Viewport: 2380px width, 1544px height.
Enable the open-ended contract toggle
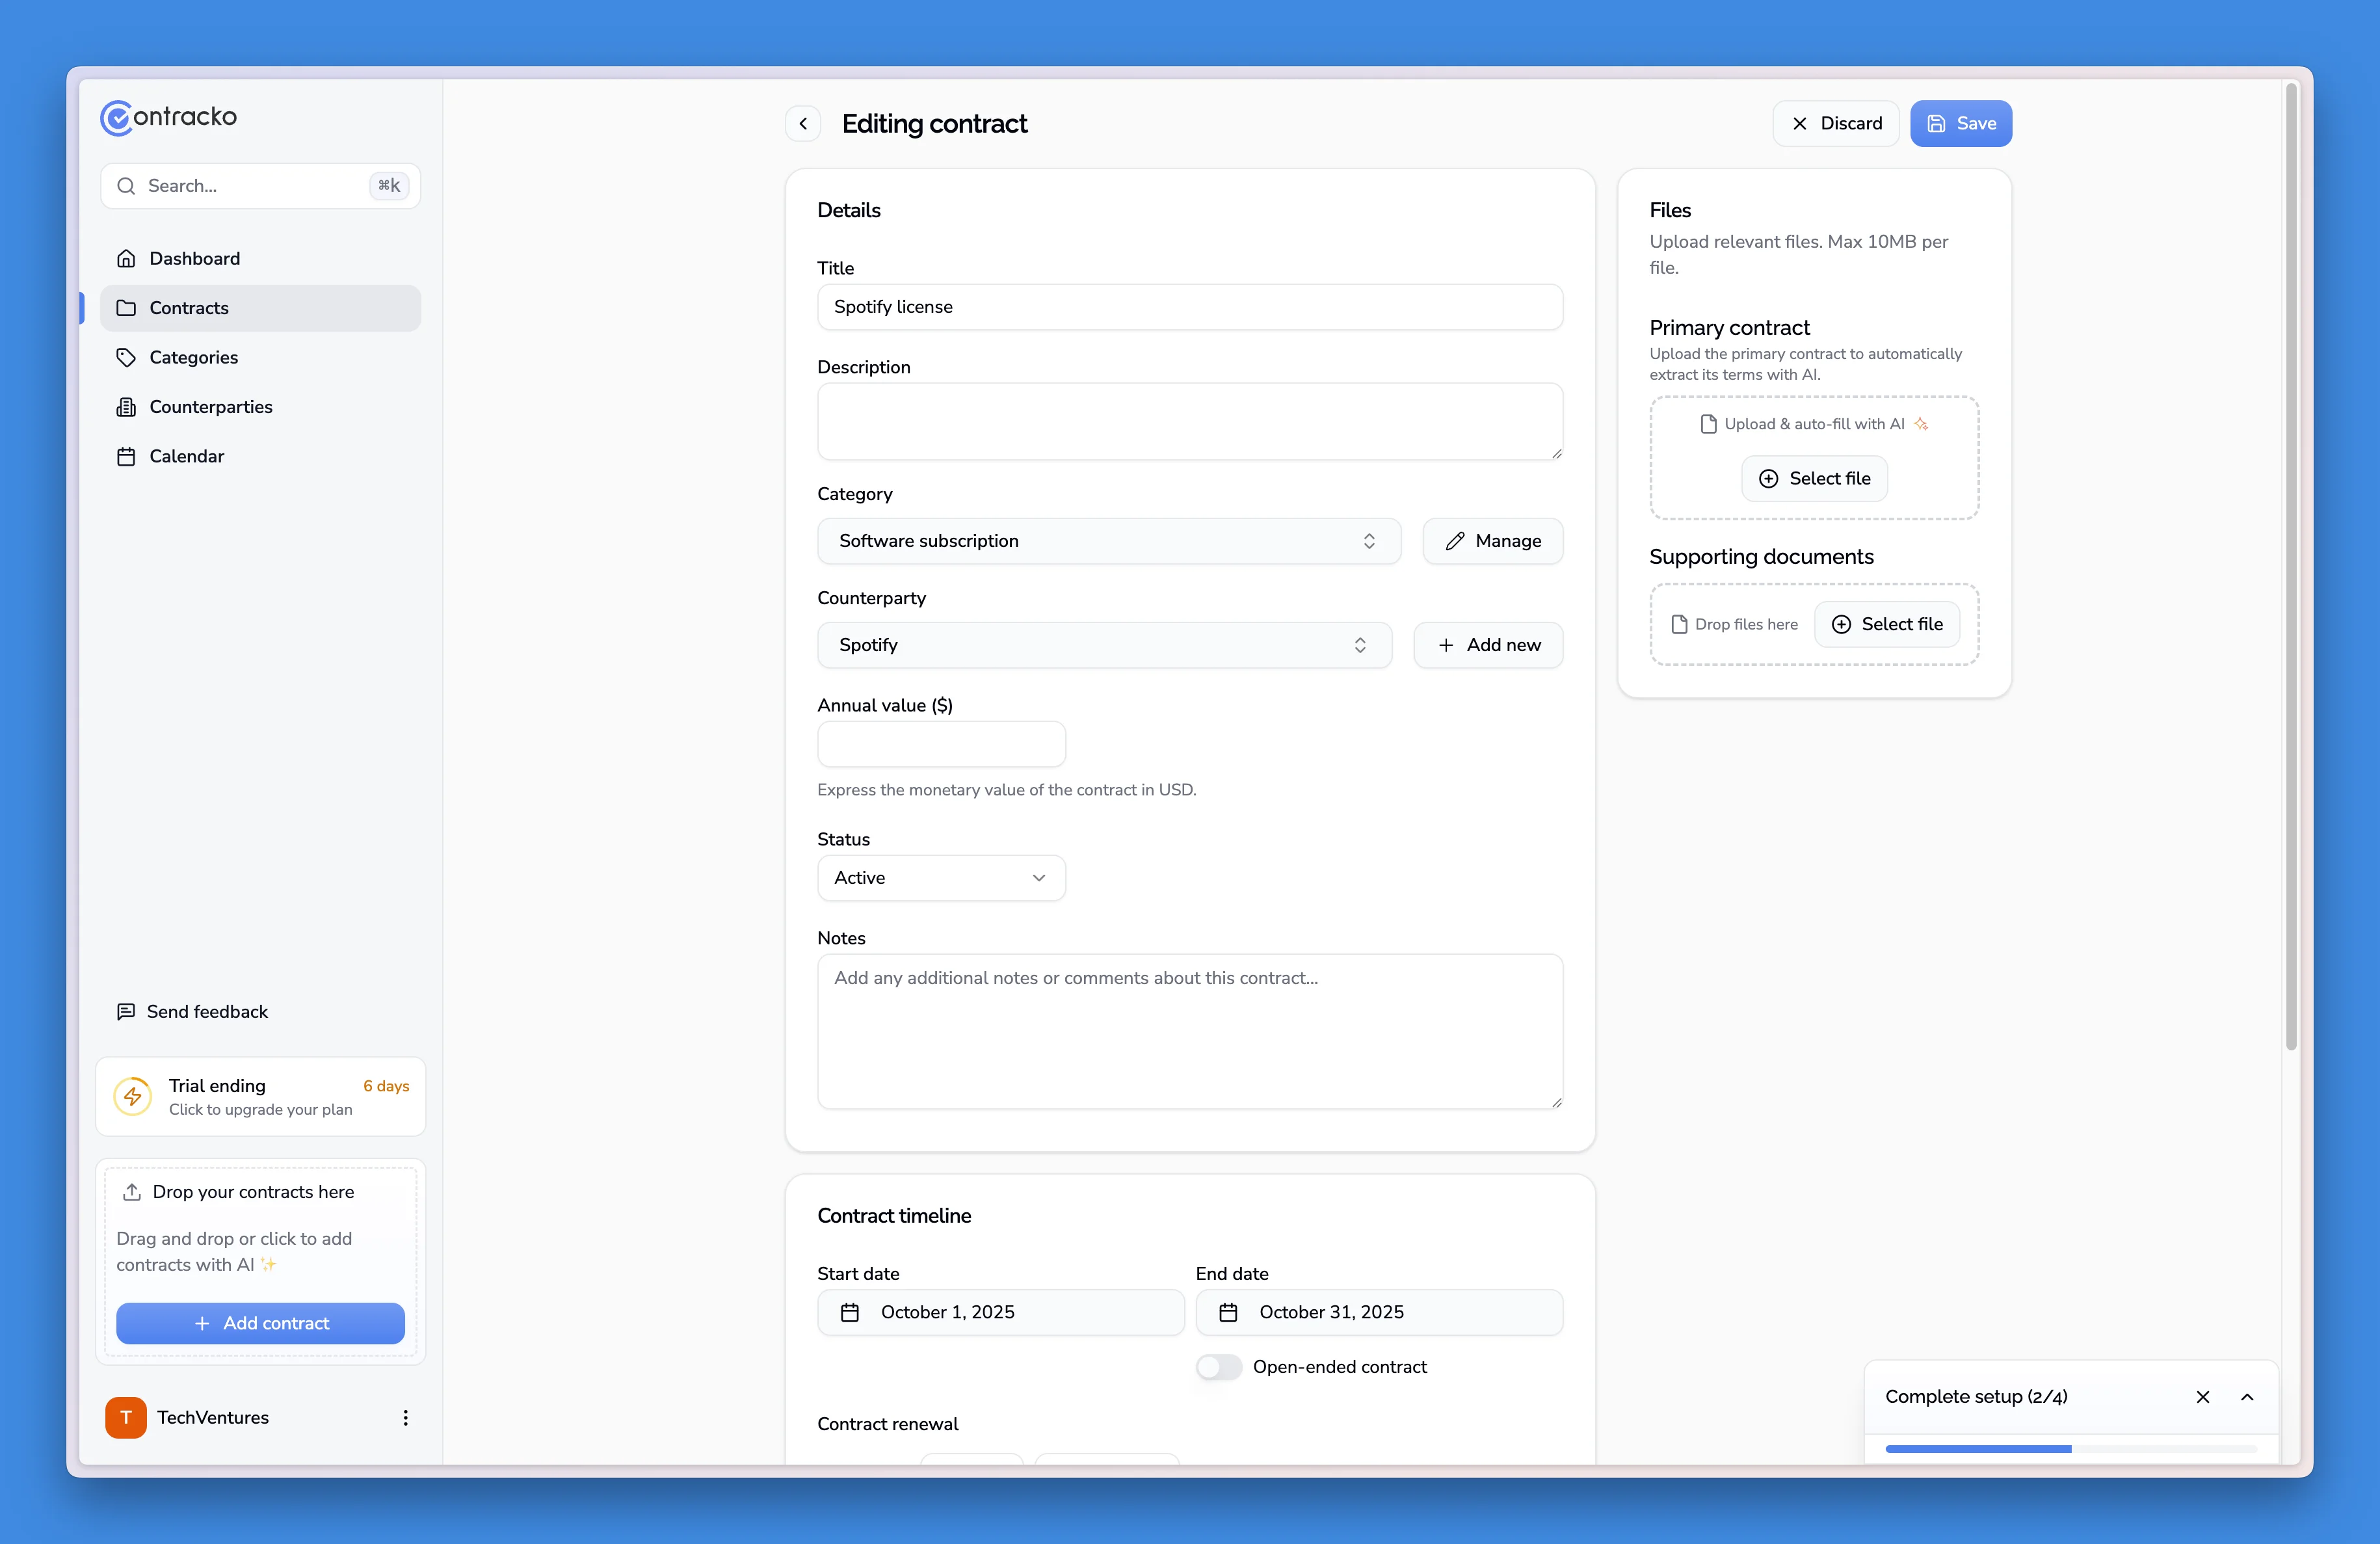(1218, 1366)
